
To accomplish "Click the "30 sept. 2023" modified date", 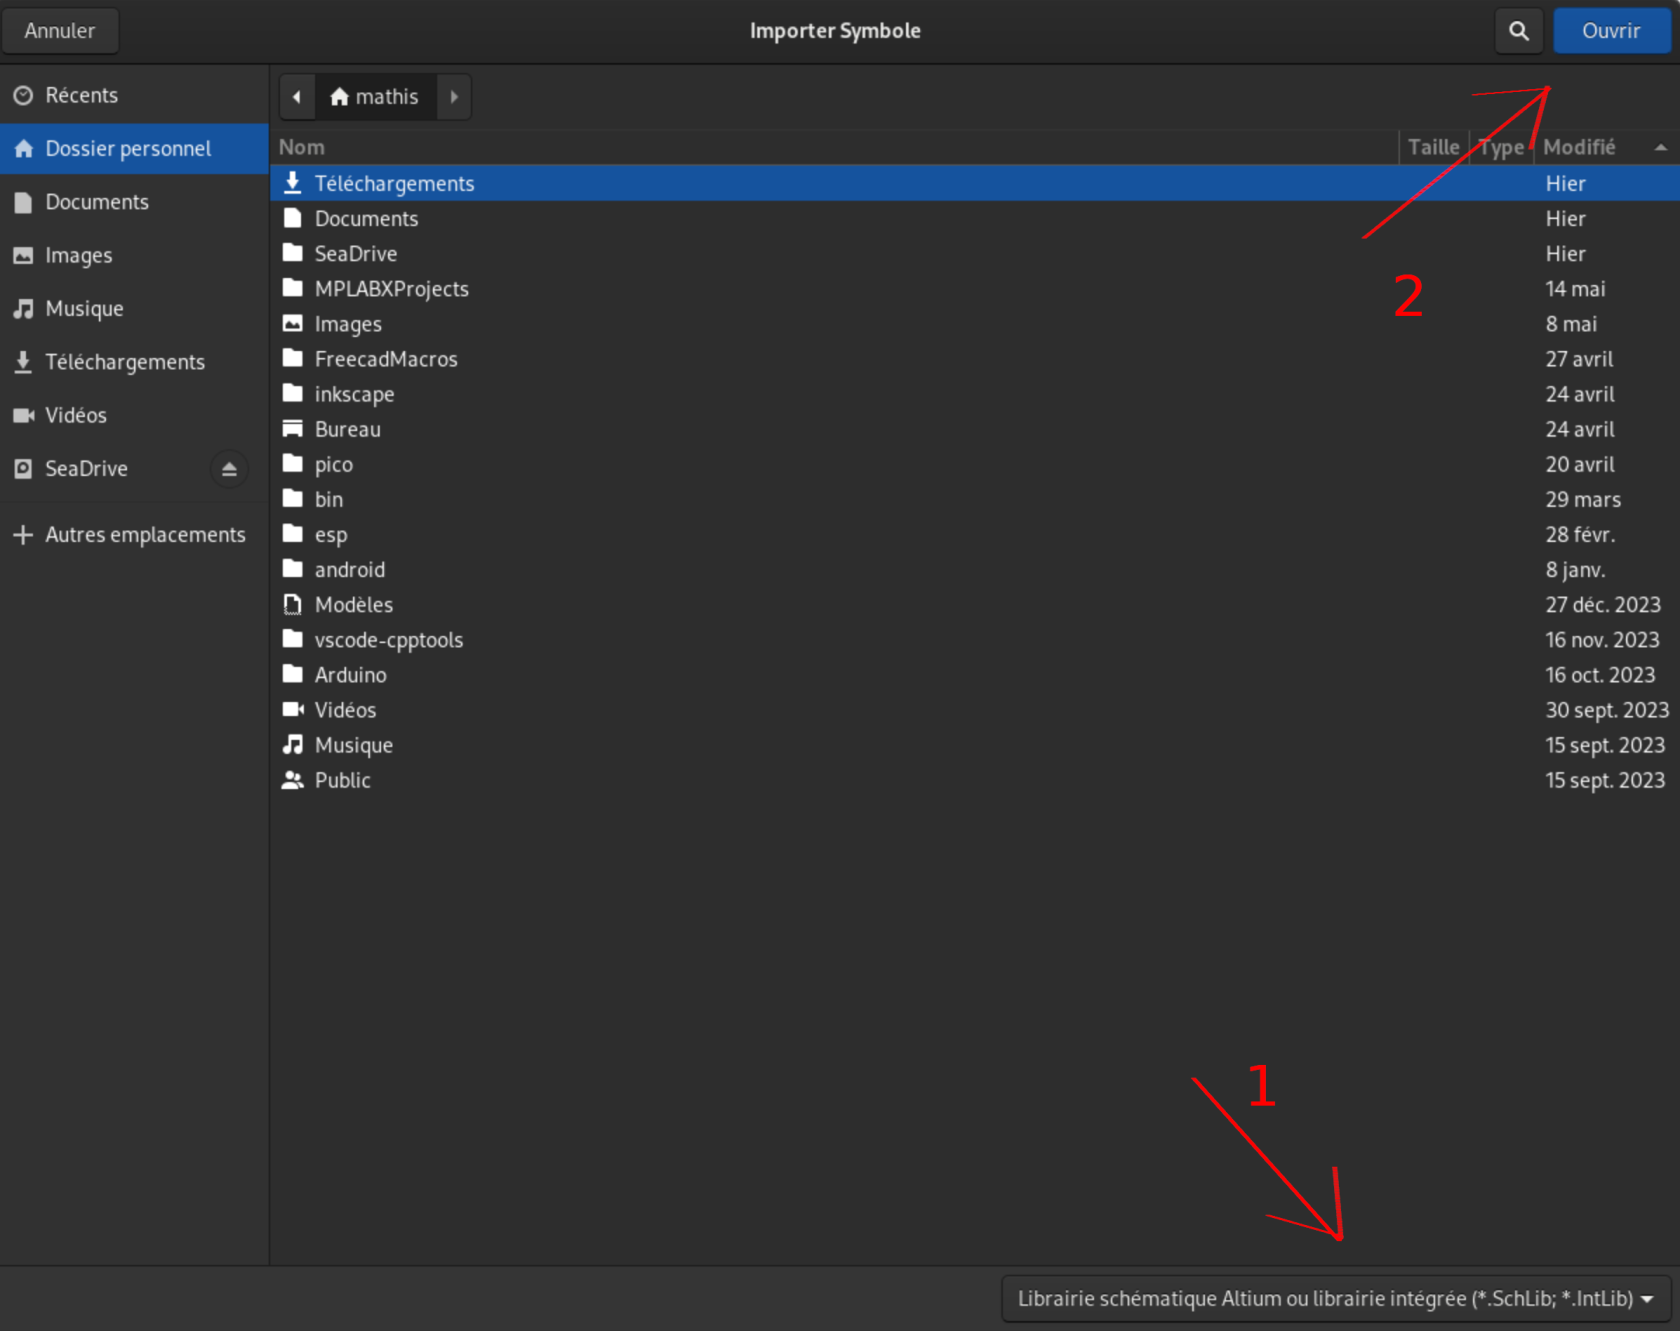I will coord(1607,710).
